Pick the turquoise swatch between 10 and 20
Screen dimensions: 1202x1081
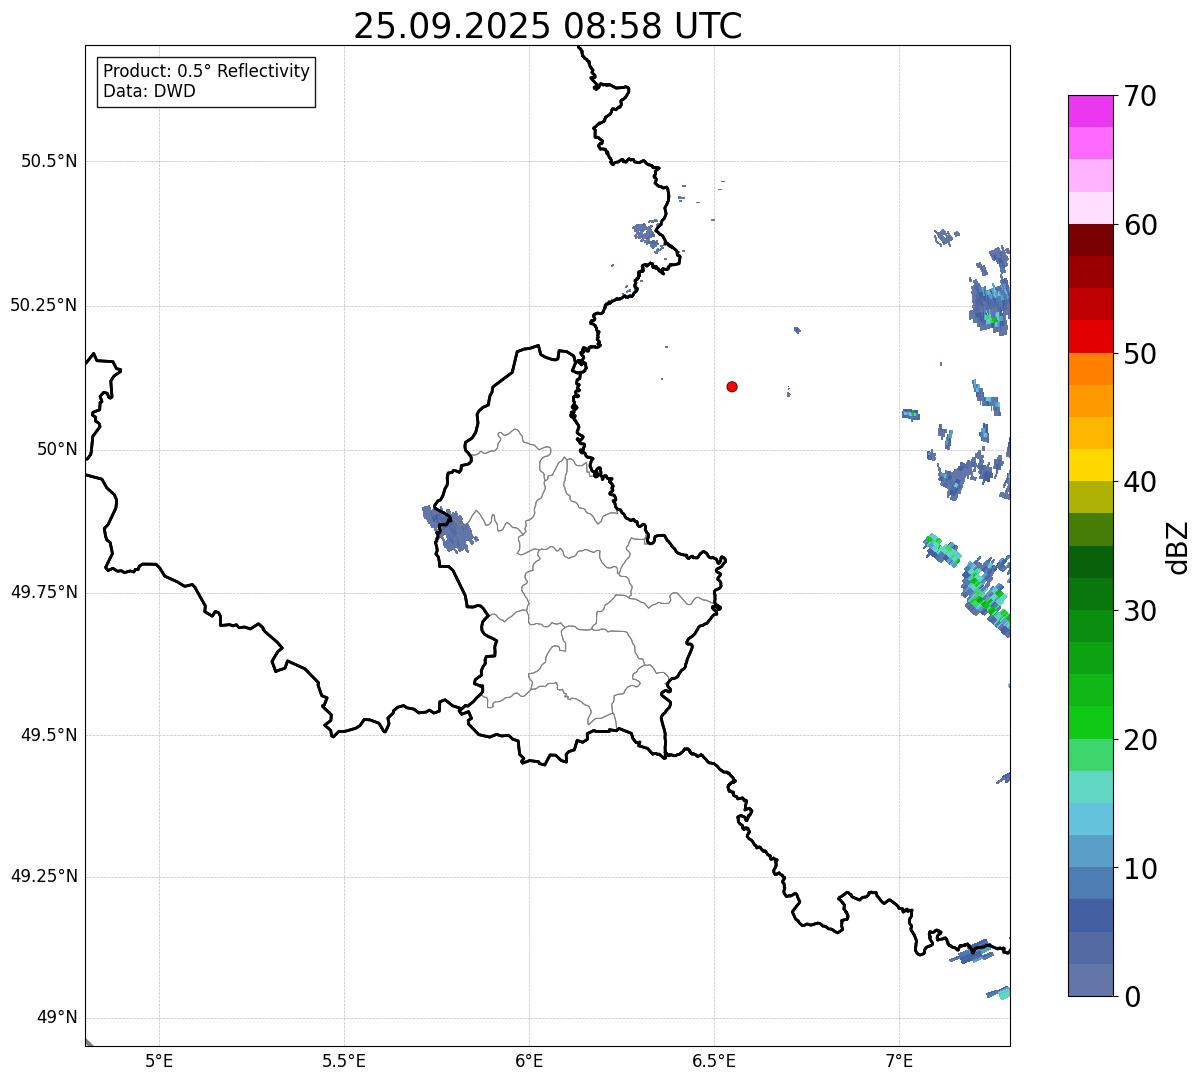coord(1091,787)
